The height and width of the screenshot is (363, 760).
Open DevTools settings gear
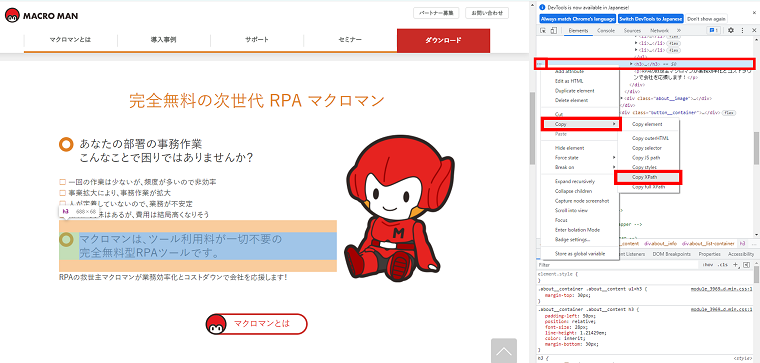[731, 31]
